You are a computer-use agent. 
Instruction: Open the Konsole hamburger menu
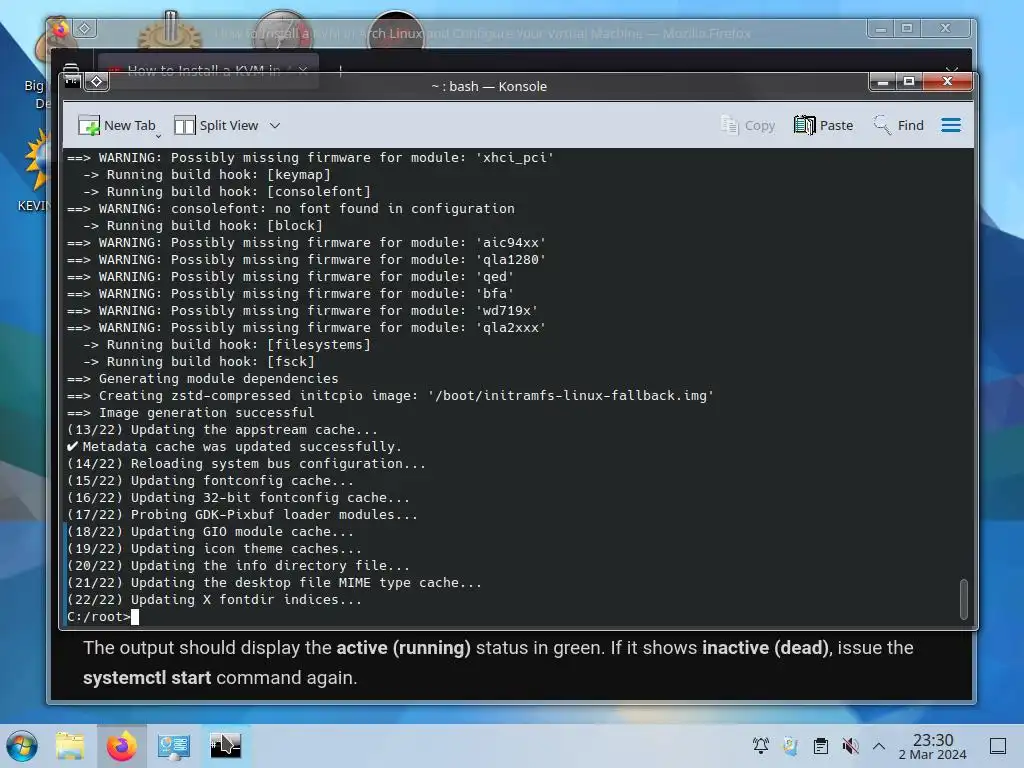click(x=951, y=125)
